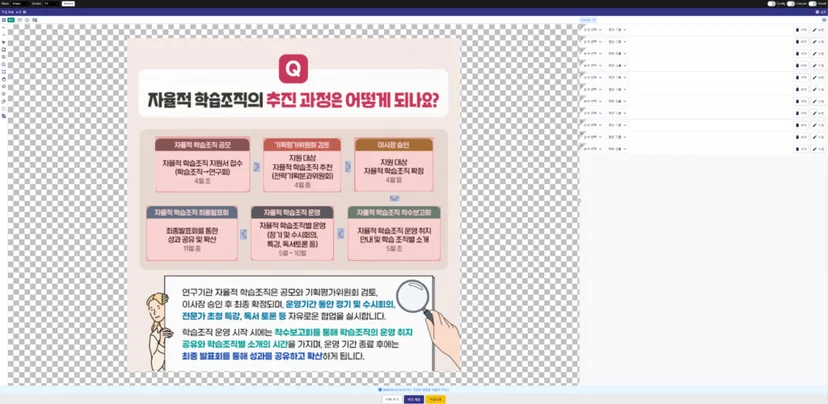Click the redo arrow in the left toolbar
This screenshot has height=404, width=828.
4,34
